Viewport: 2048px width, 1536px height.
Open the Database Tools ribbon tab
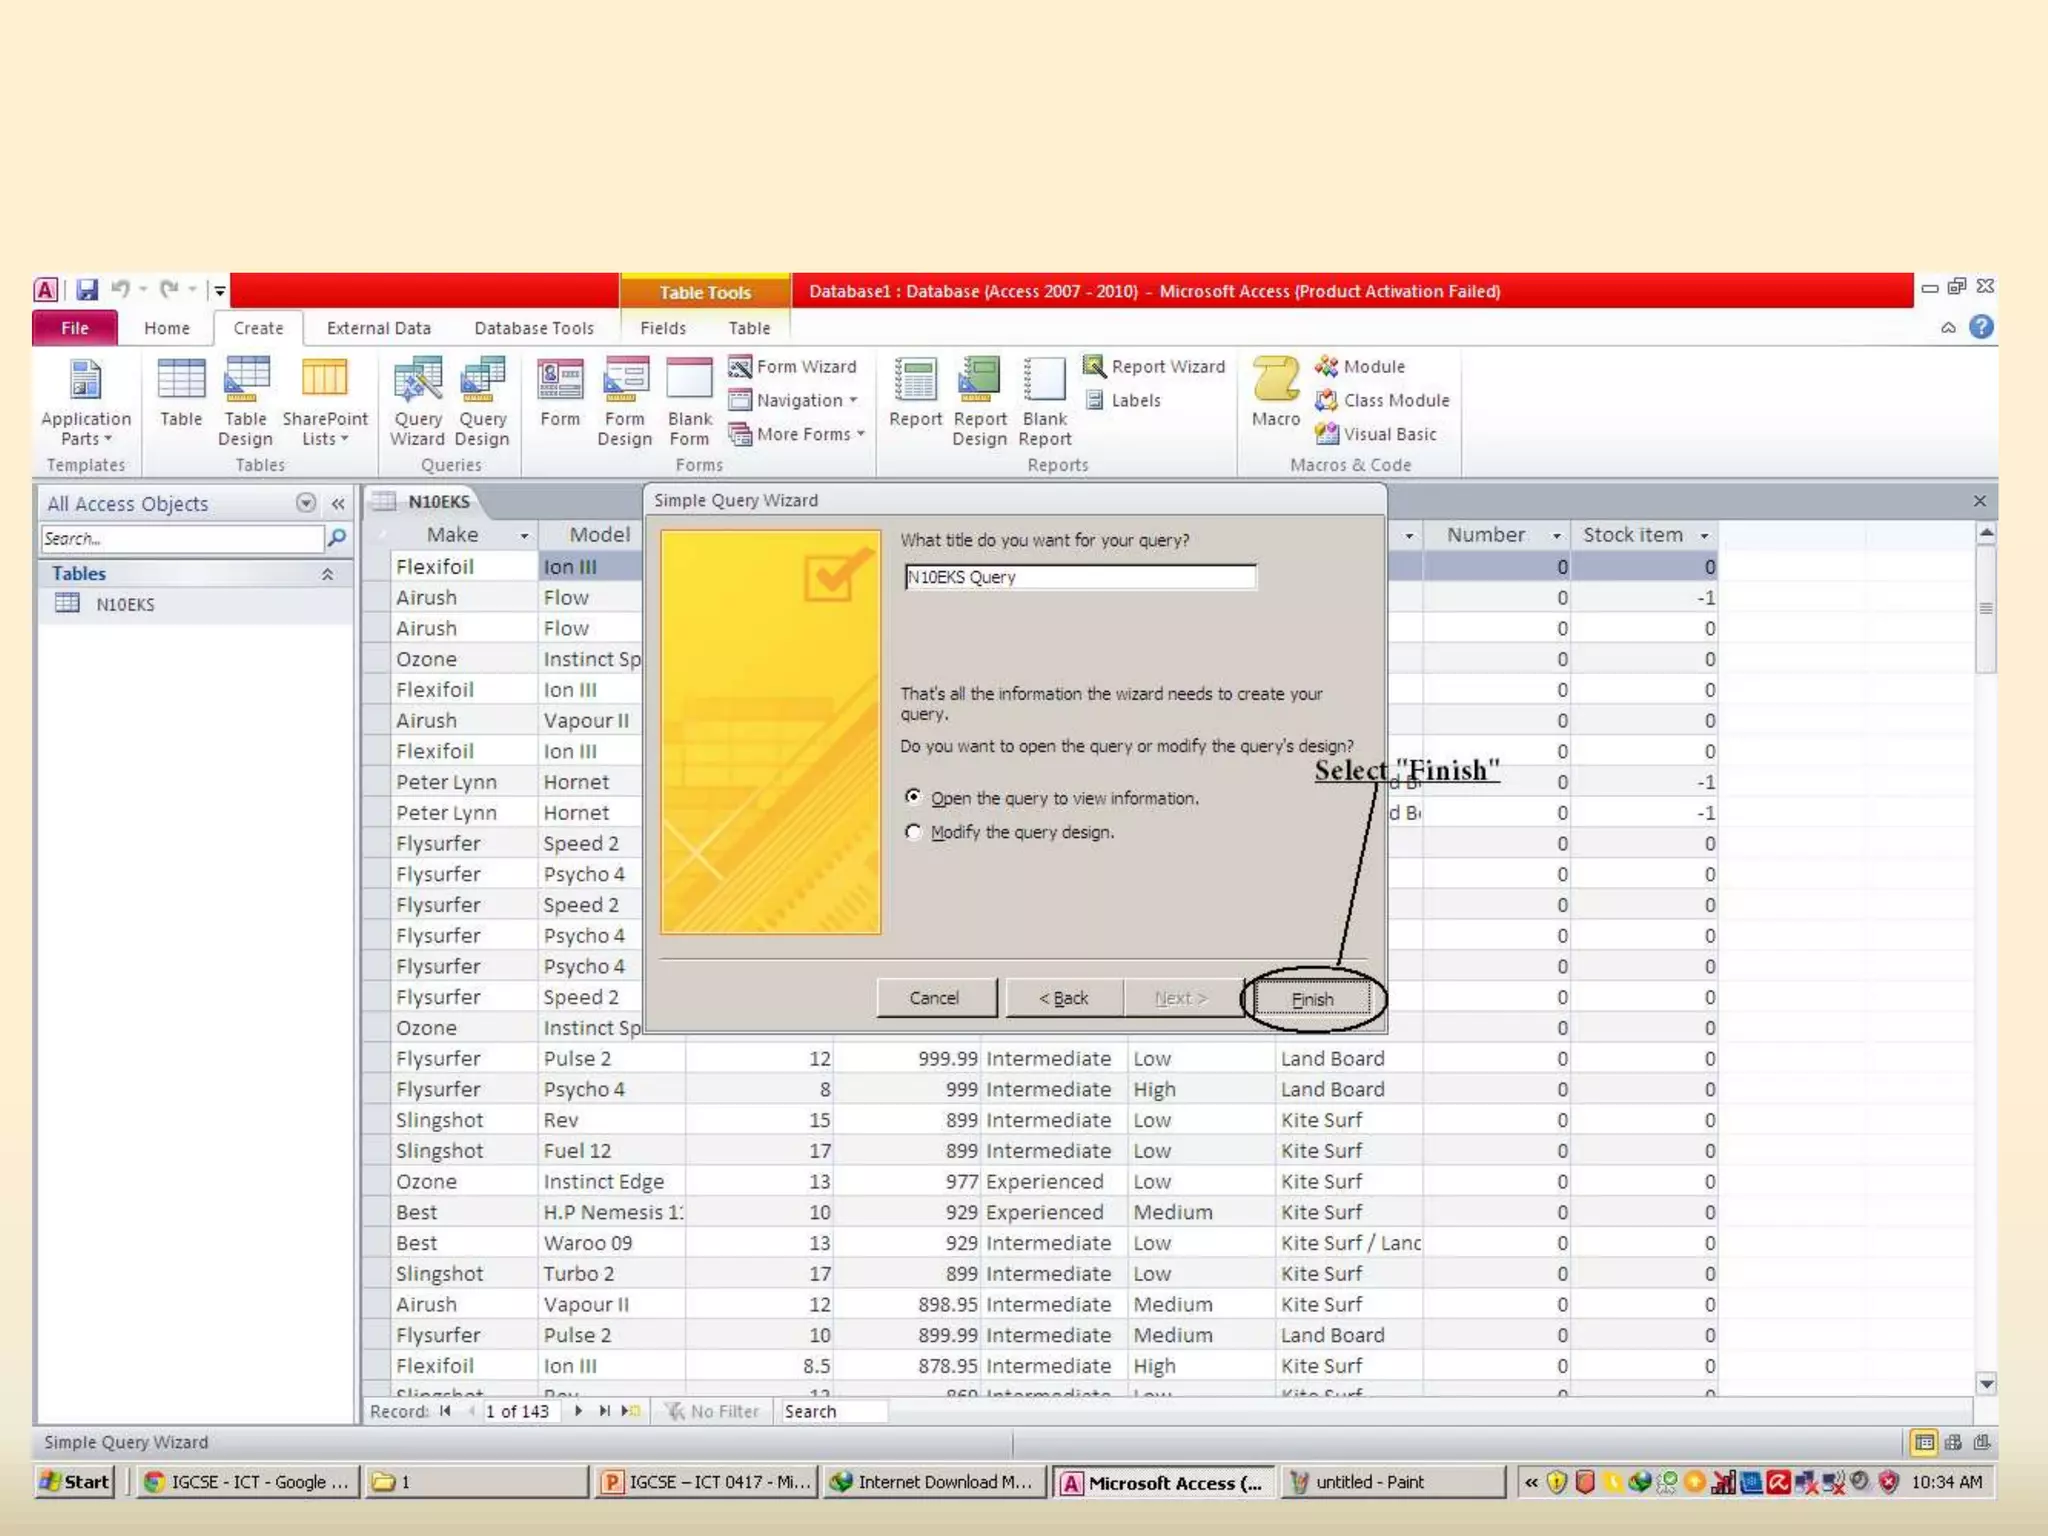click(x=533, y=328)
